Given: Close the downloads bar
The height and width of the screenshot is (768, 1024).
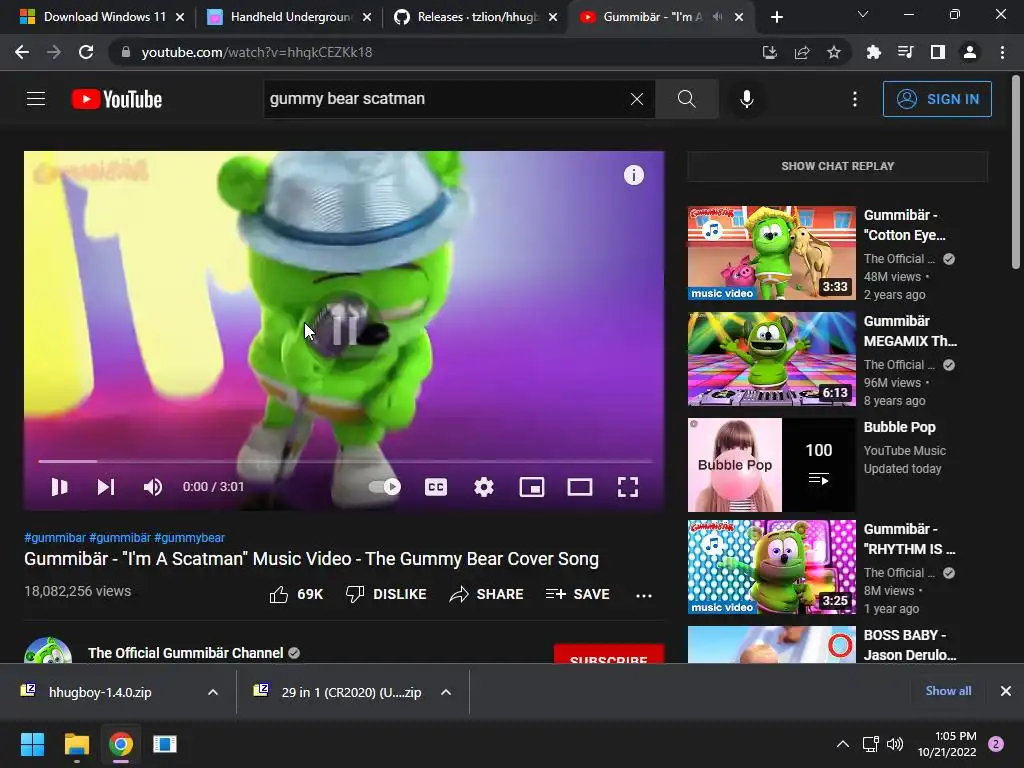Looking at the screenshot, I should point(1006,691).
